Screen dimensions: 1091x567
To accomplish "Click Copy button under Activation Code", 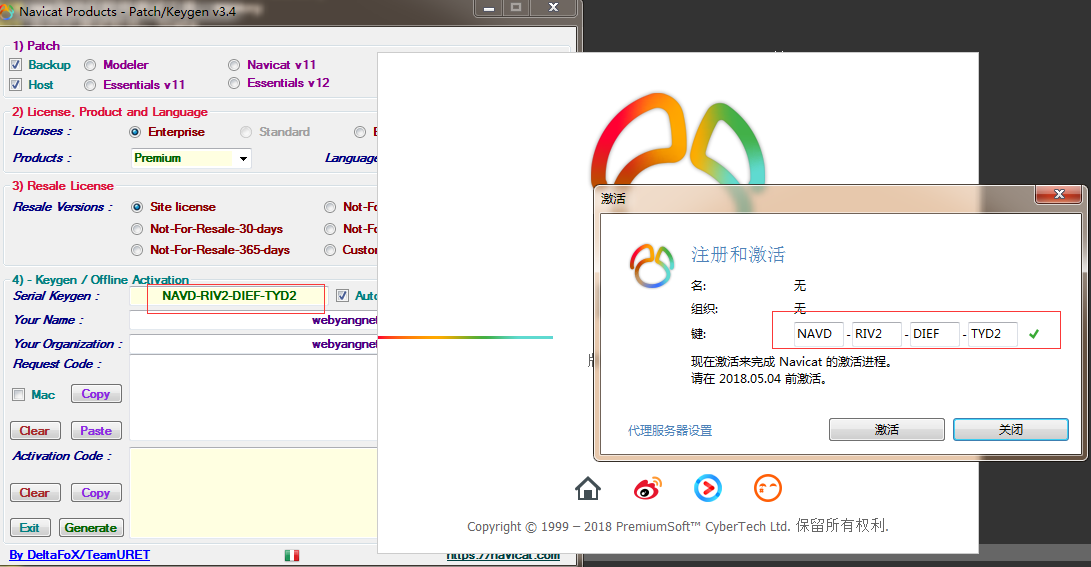I will 96,493.
